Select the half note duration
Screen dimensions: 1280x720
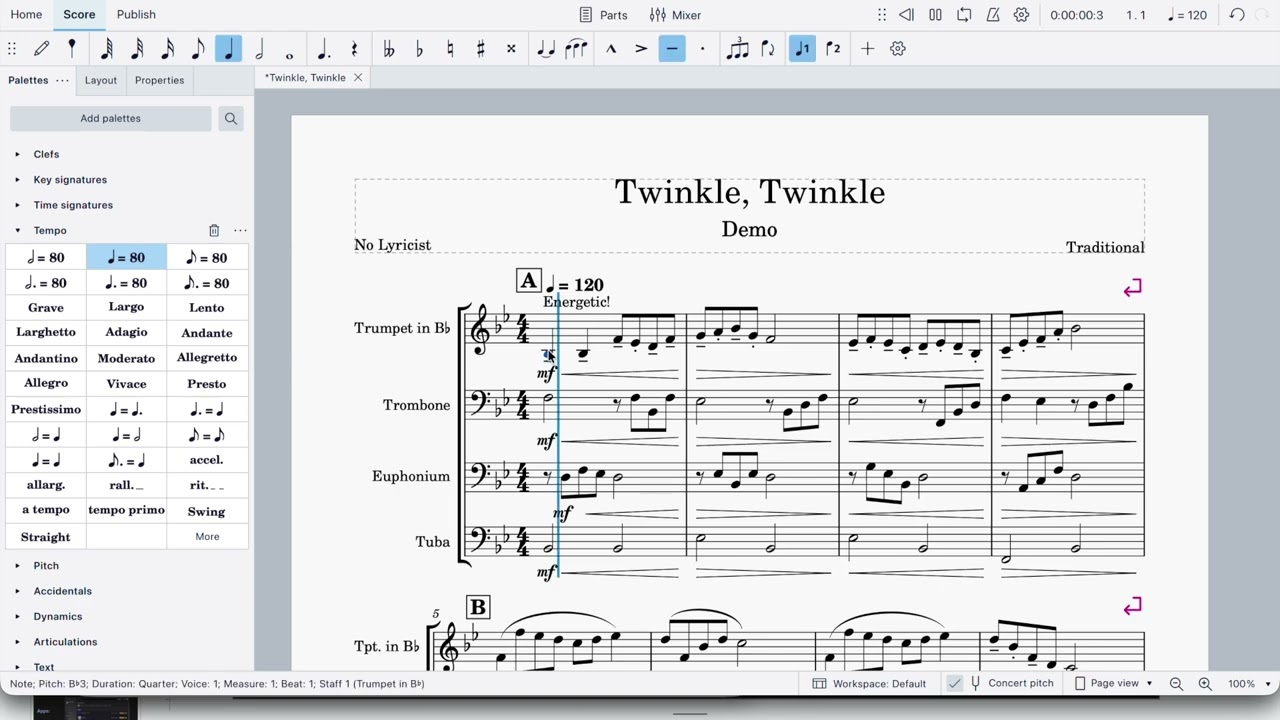click(x=259, y=48)
